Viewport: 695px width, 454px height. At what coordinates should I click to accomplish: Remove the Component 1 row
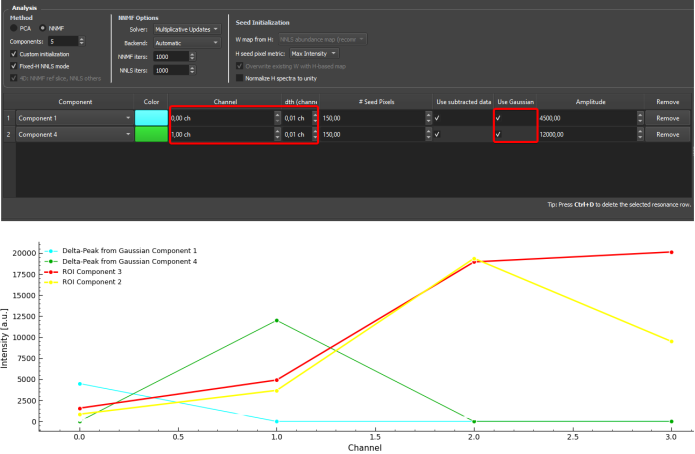pyautogui.click(x=668, y=118)
